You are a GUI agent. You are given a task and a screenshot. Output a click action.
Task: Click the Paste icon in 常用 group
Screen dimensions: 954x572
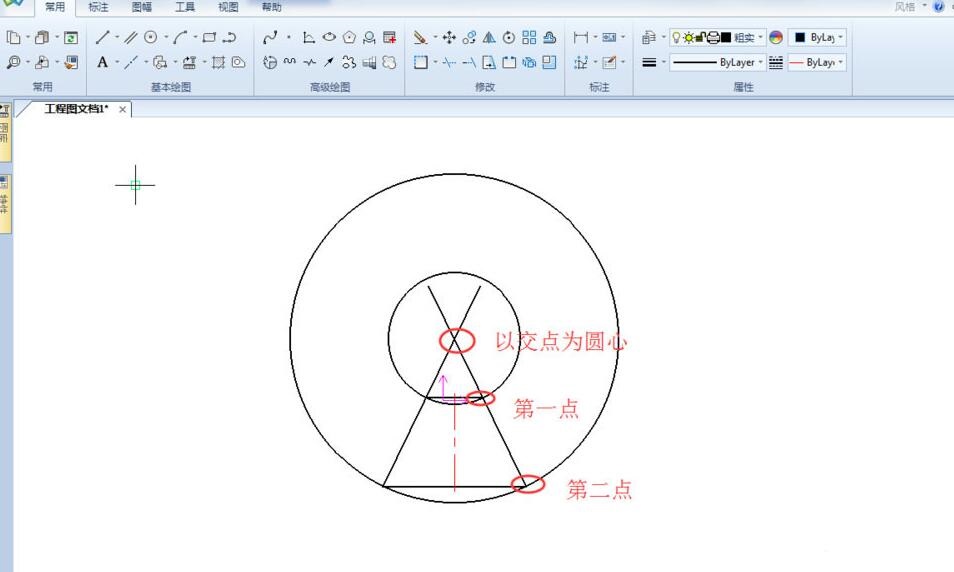(x=42, y=37)
